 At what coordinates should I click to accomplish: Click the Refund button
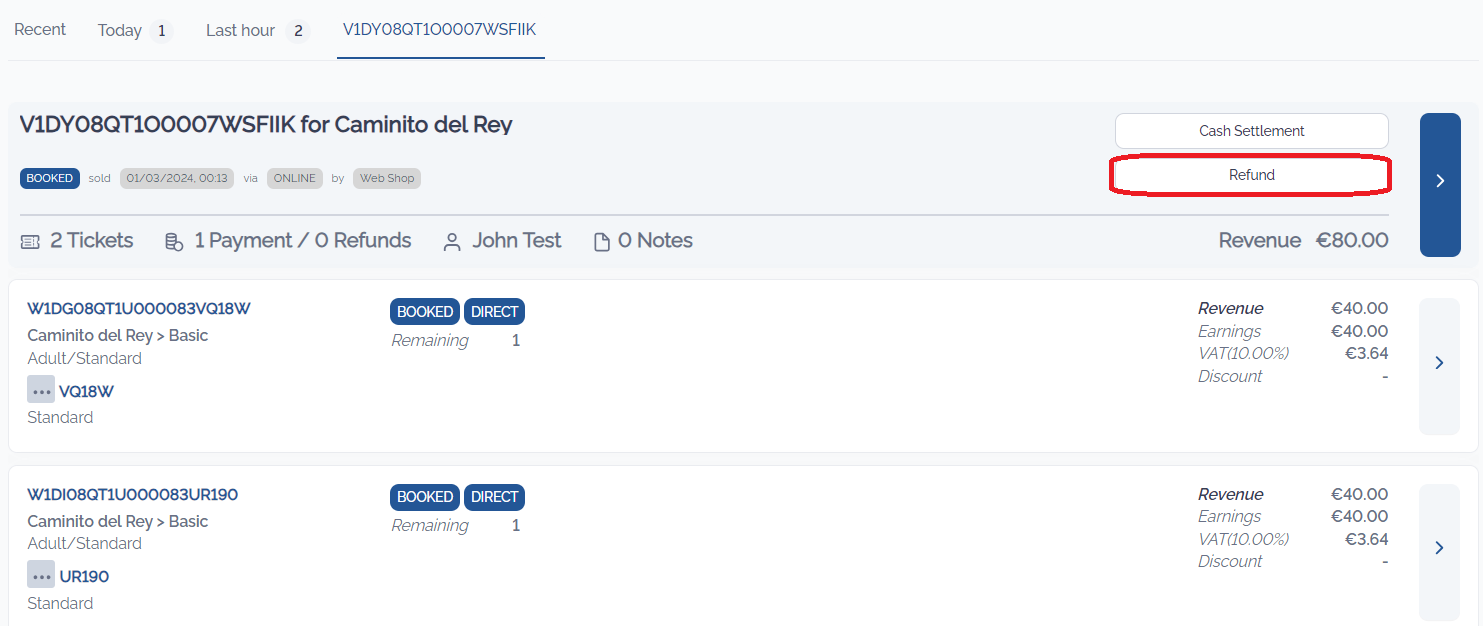click(x=1251, y=175)
